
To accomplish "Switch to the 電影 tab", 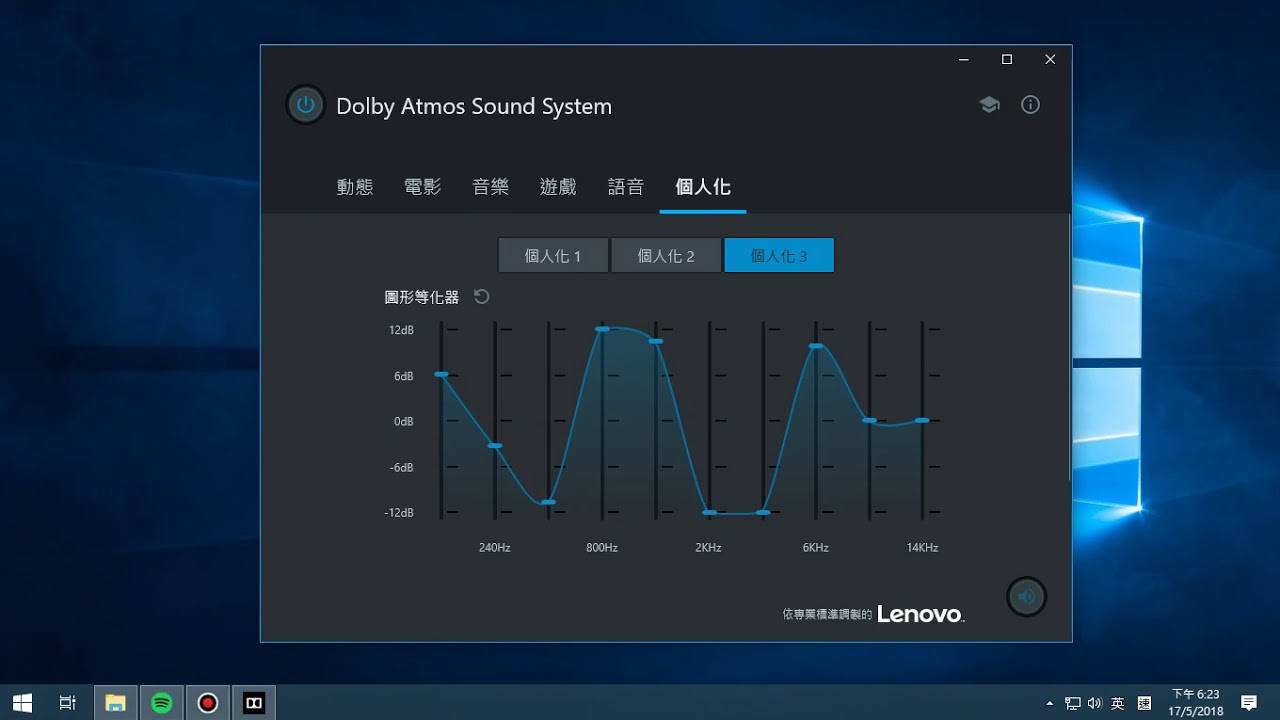I will pos(422,187).
